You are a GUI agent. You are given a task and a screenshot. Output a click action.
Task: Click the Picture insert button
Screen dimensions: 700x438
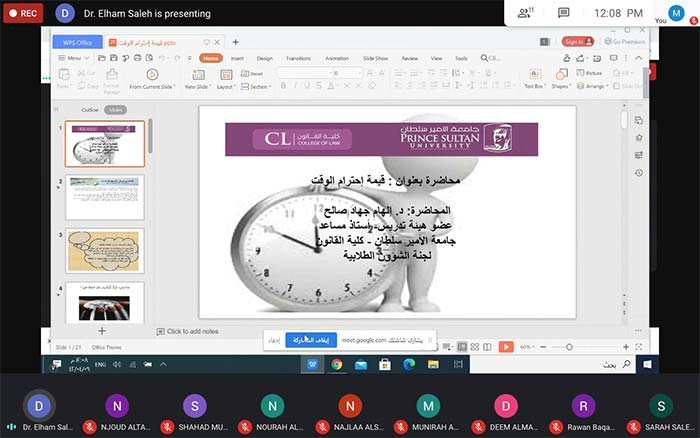(589, 73)
